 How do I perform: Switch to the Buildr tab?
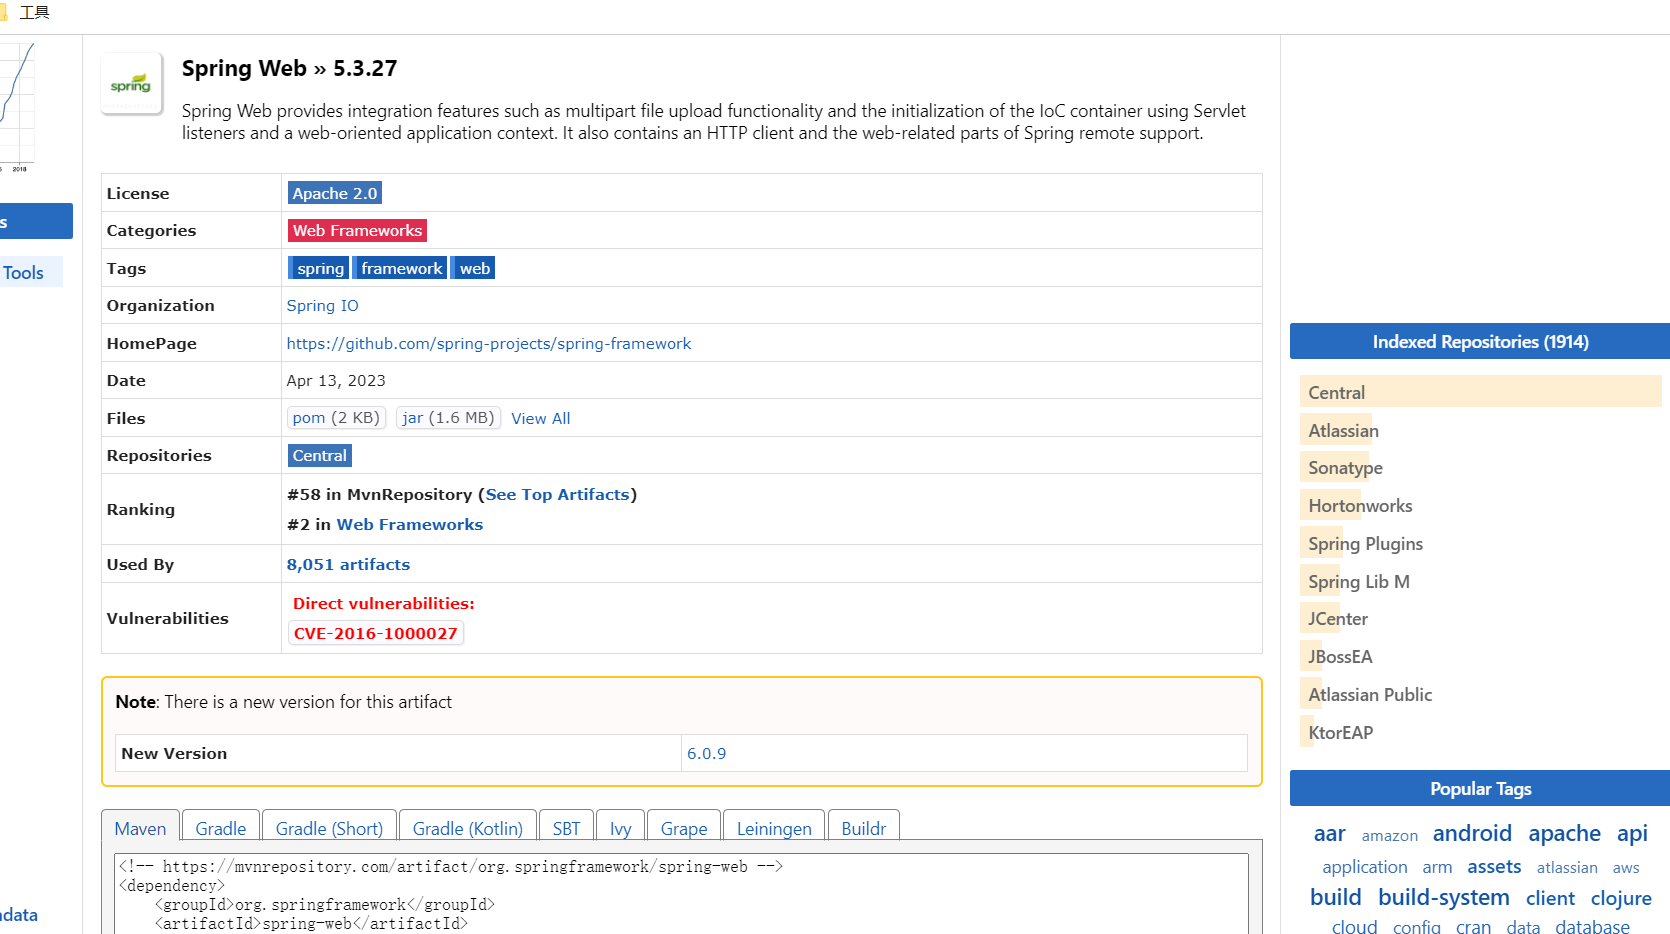pos(864,828)
